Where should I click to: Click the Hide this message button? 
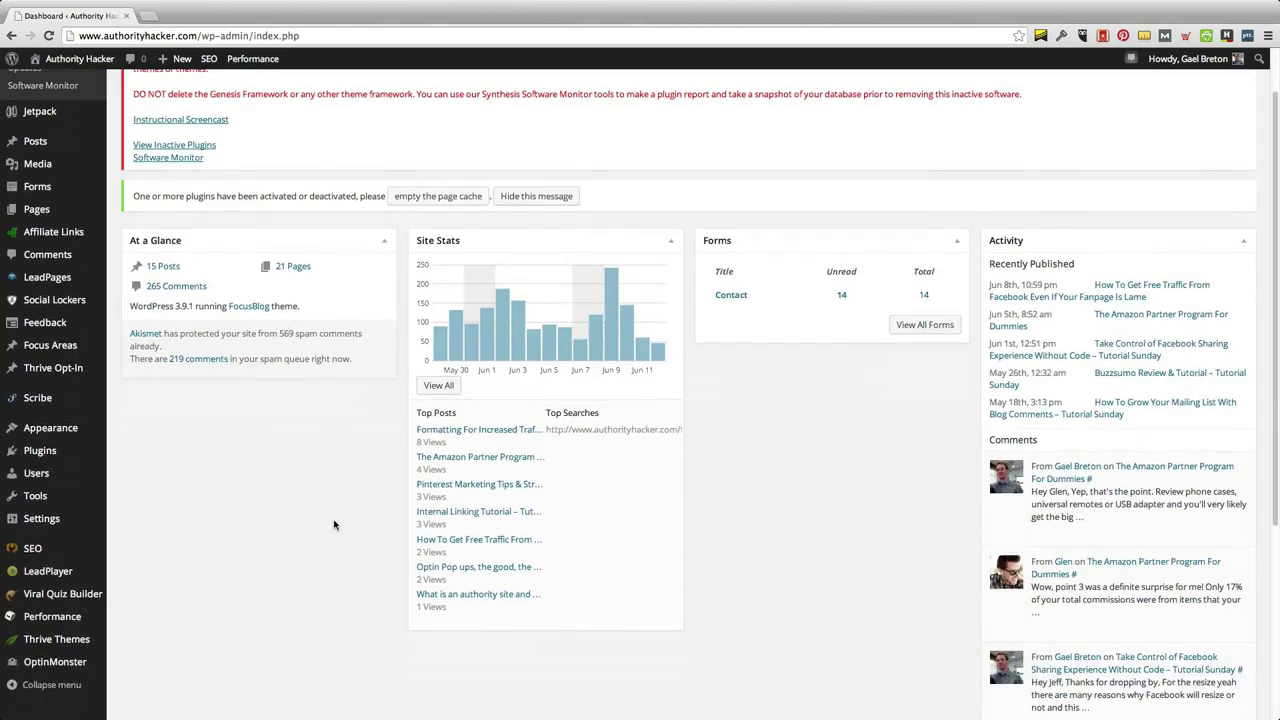click(537, 196)
